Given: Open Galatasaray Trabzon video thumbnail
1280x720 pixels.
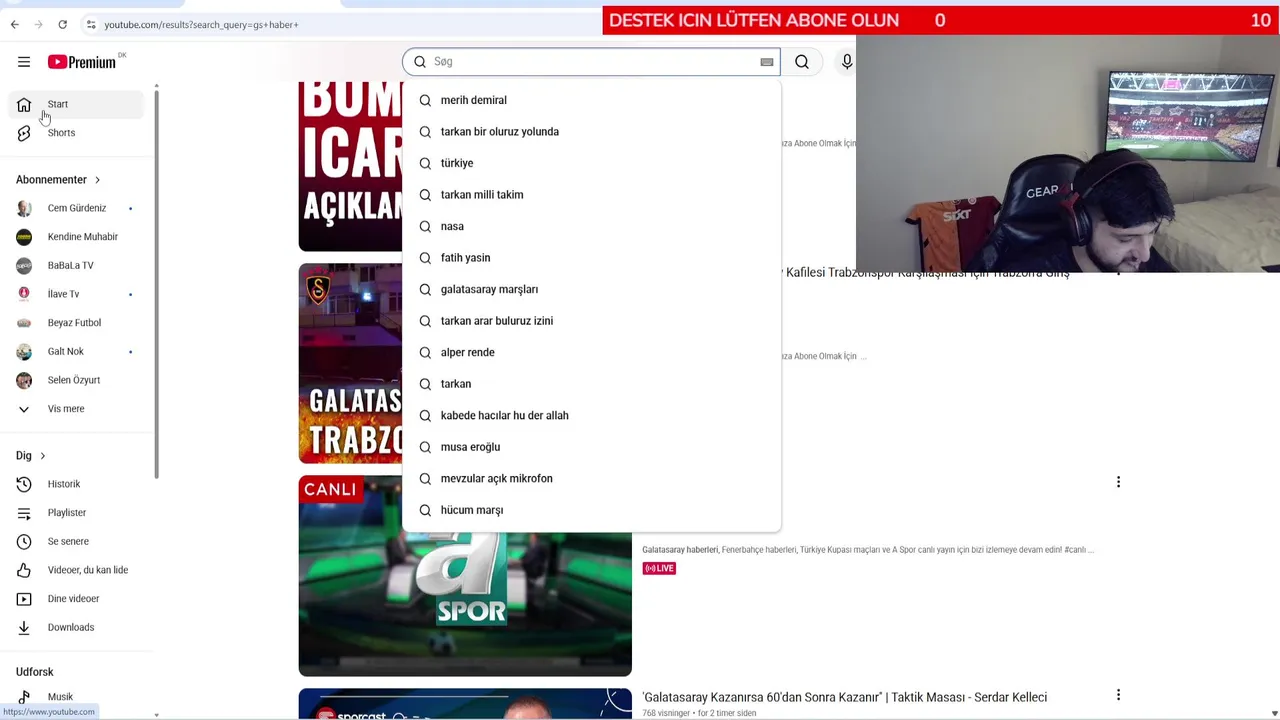Looking at the screenshot, I should pyautogui.click(x=350, y=363).
